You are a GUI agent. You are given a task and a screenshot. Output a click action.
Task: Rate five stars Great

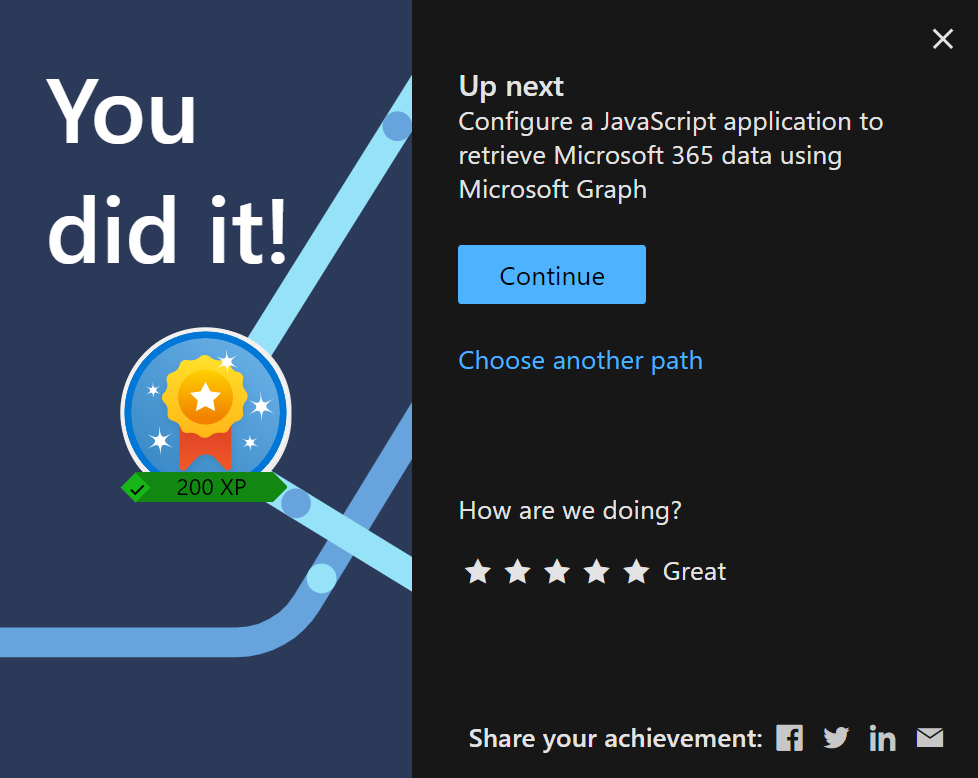pos(636,571)
